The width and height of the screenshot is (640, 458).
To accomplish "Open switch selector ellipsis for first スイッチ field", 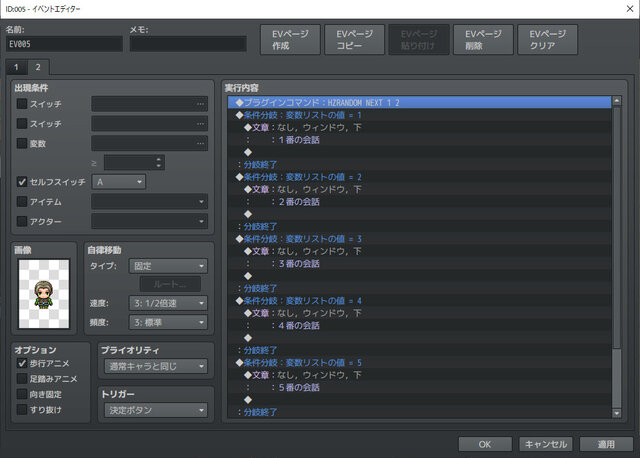I will (200, 104).
